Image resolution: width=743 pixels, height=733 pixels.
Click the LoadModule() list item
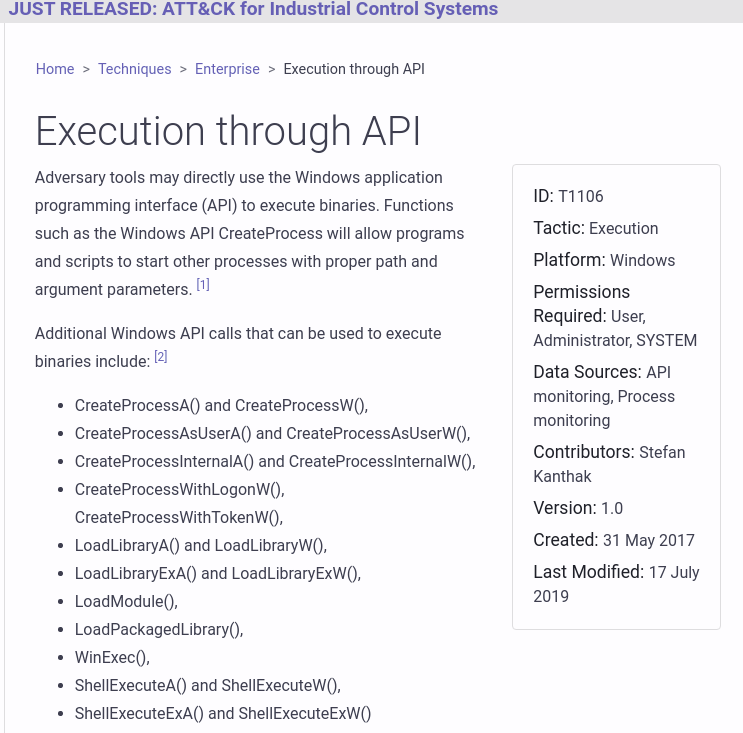(x=126, y=602)
